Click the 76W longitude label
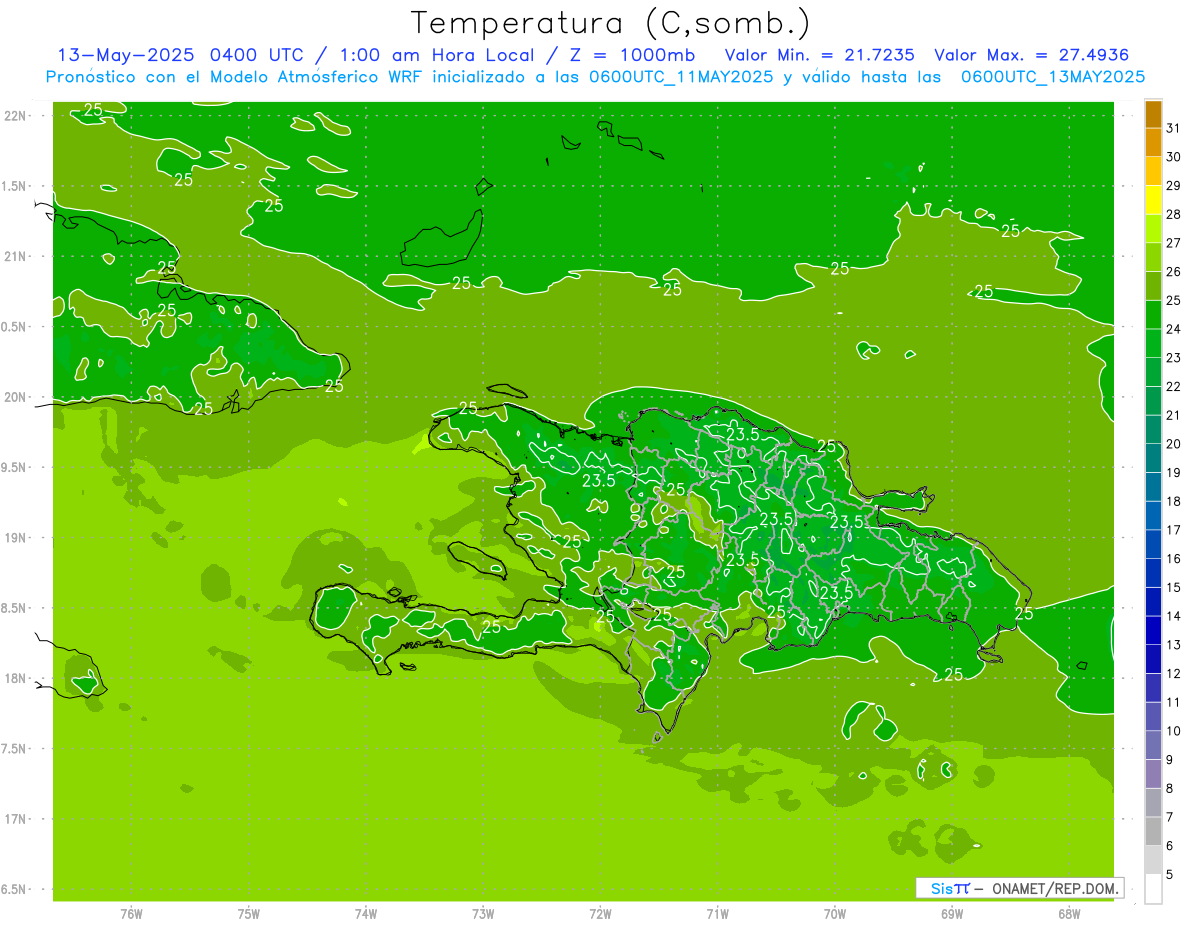 coord(131,914)
